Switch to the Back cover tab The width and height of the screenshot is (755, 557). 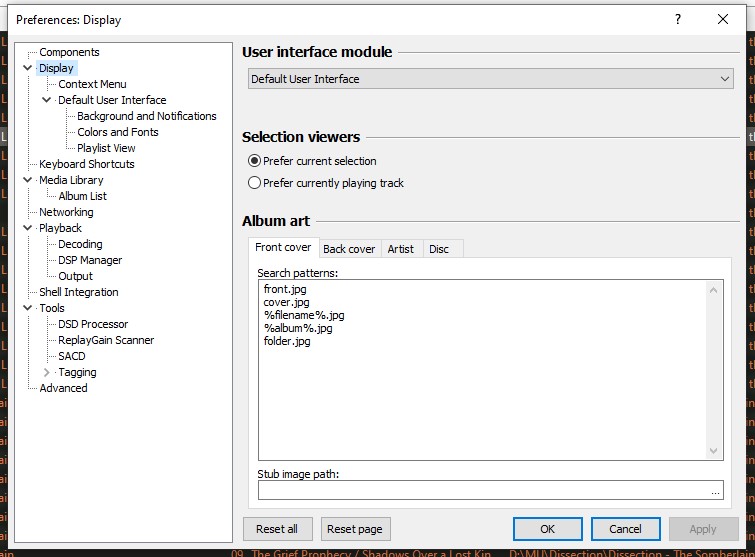[349, 249]
